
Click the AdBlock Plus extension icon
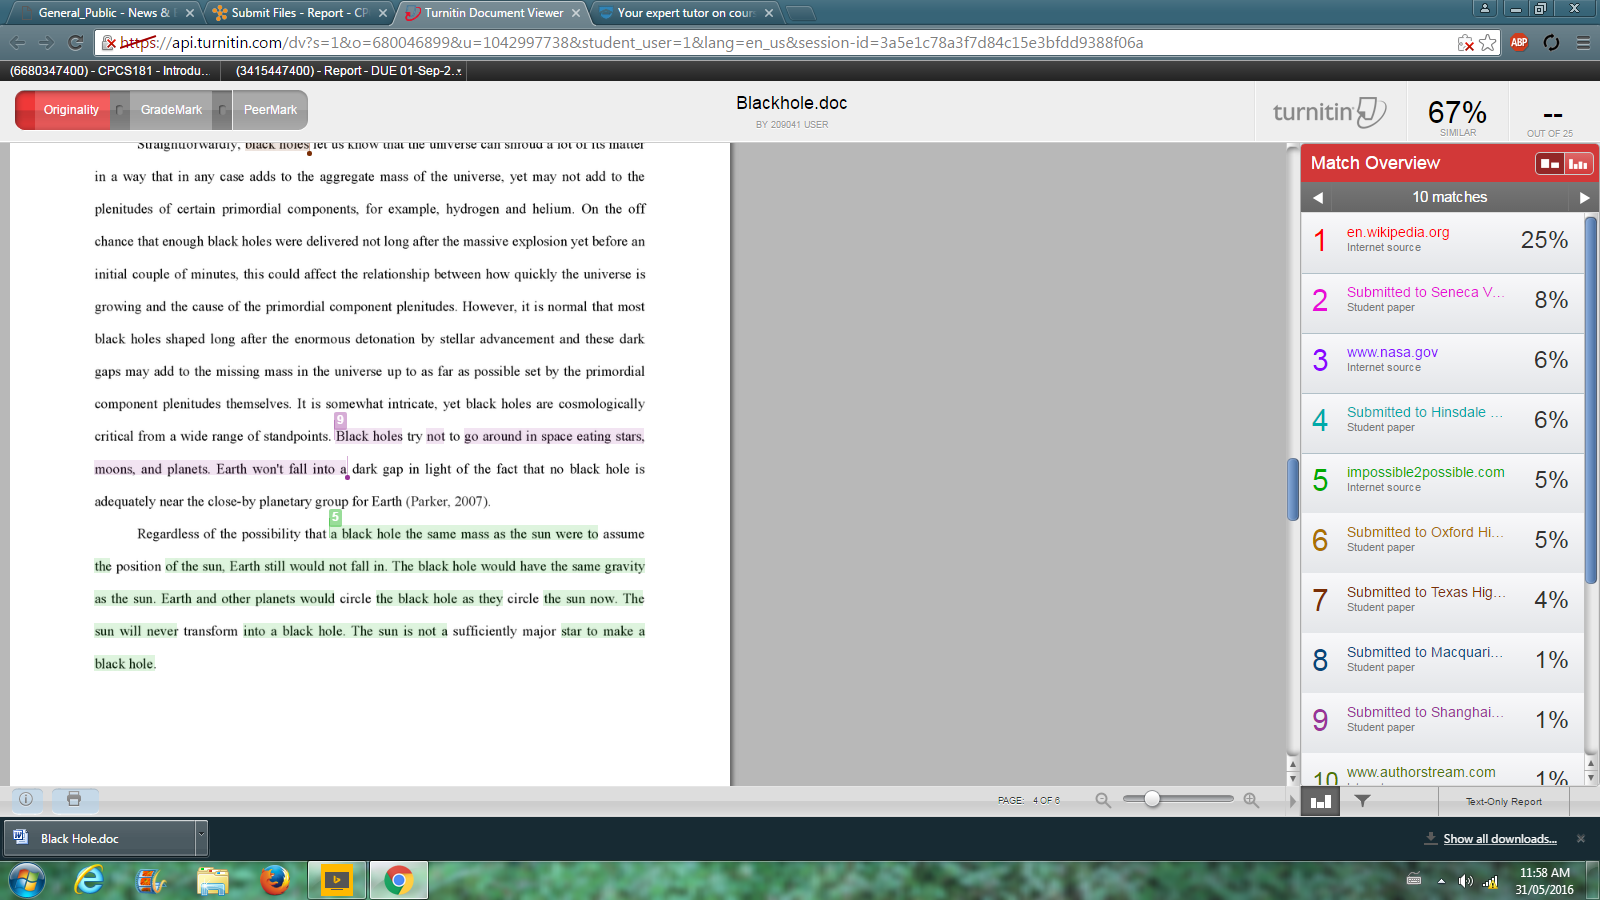point(1519,42)
